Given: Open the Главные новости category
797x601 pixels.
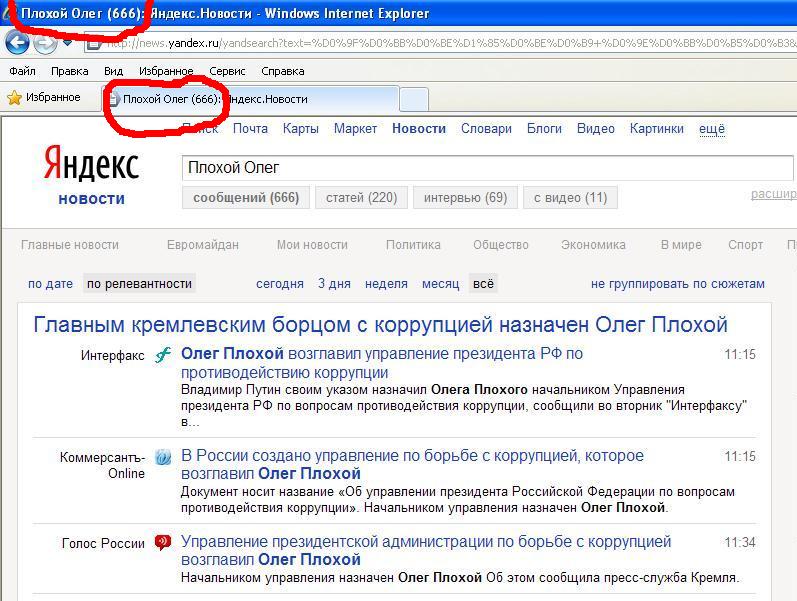Looking at the screenshot, I should (x=70, y=245).
